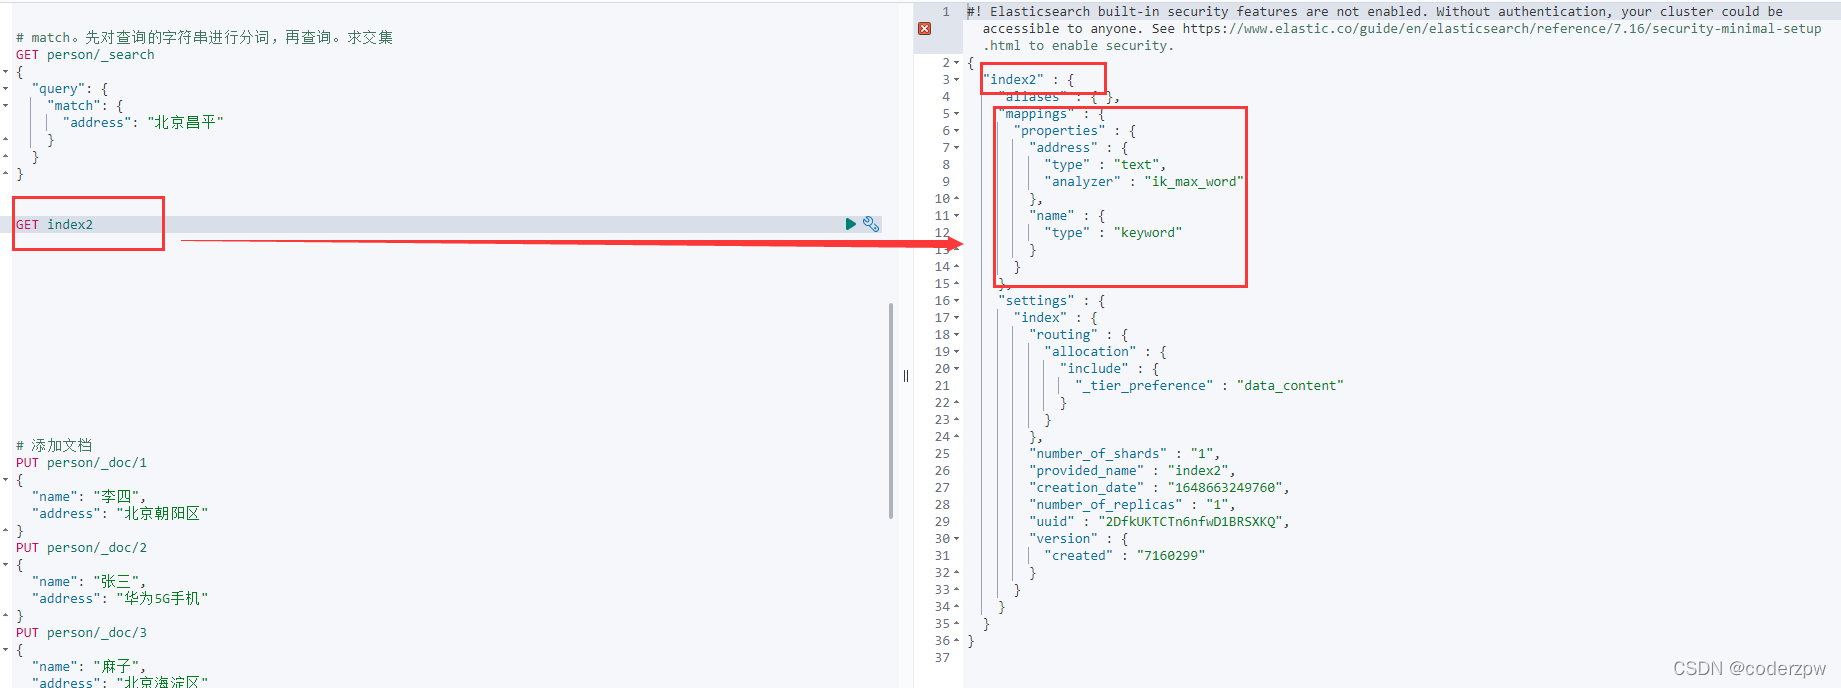Run the GET index2 request with play icon
The width and height of the screenshot is (1841, 688).
pyautogui.click(x=851, y=224)
